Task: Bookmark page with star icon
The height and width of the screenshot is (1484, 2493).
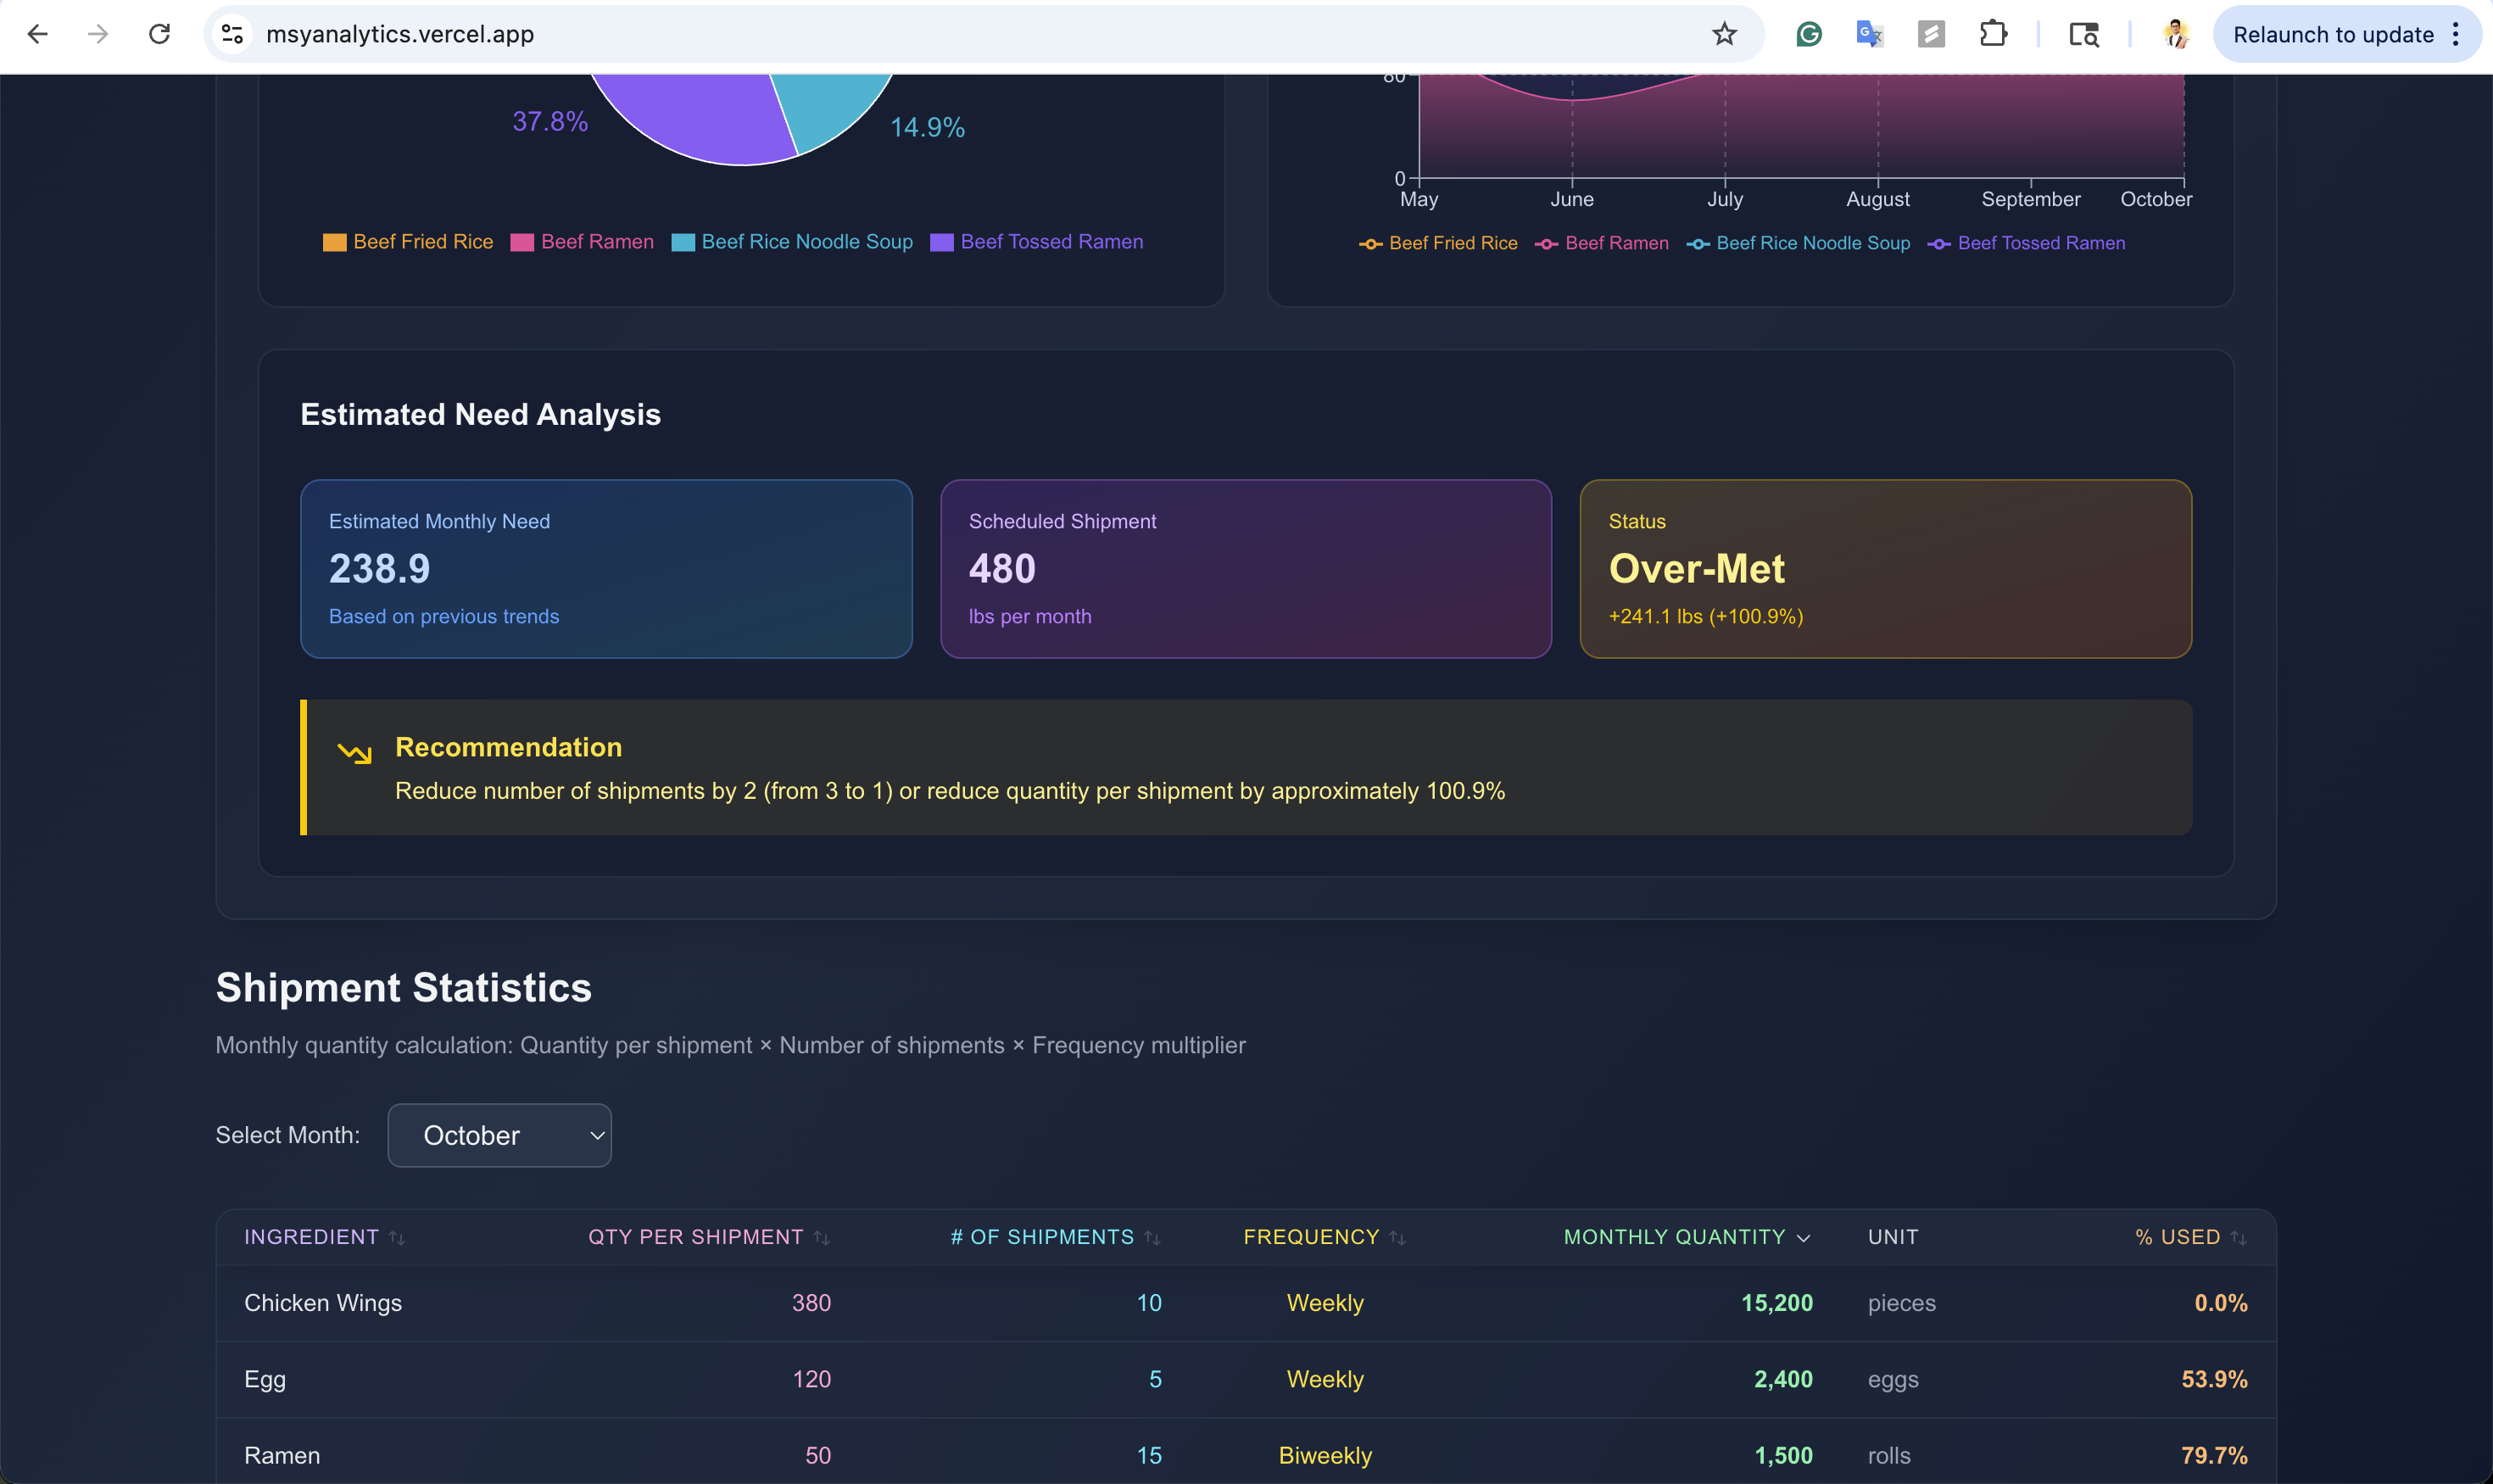Action: pyautogui.click(x=1724, y=34)
